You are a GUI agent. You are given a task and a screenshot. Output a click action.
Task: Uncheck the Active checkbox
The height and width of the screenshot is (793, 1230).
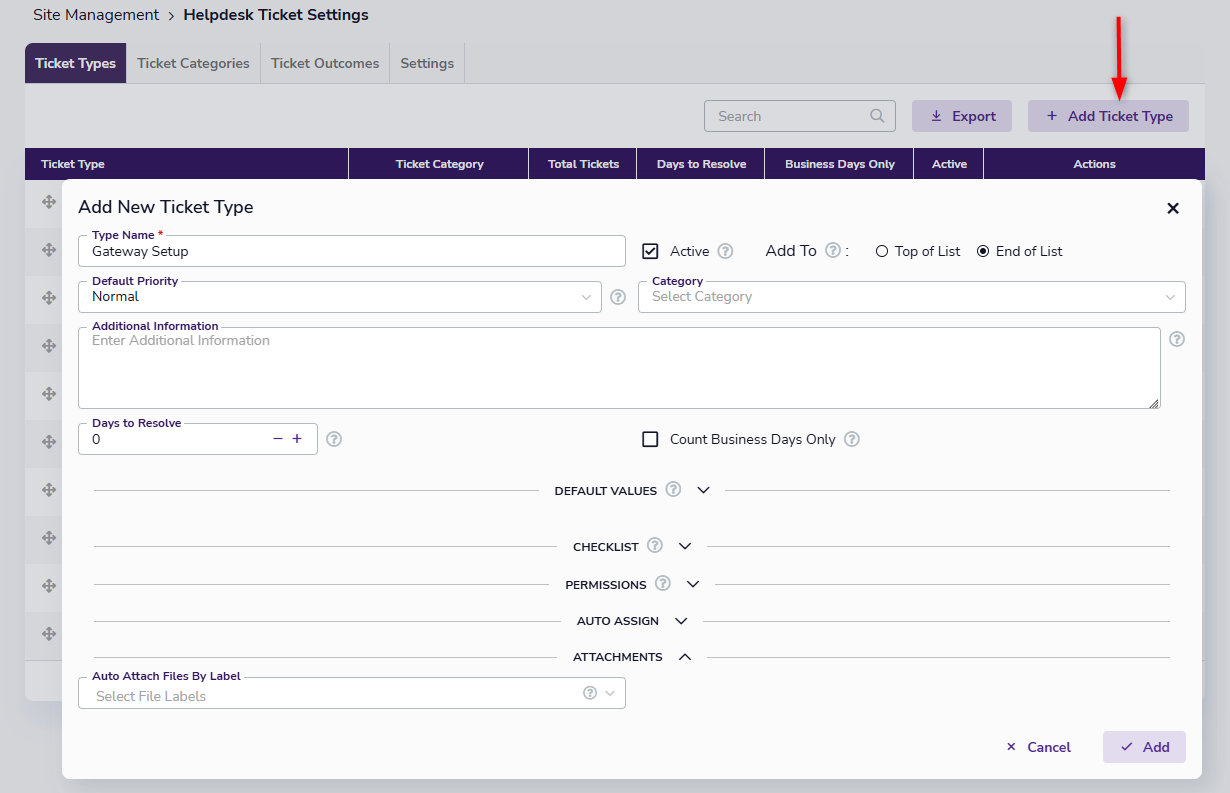click(650, 251)
